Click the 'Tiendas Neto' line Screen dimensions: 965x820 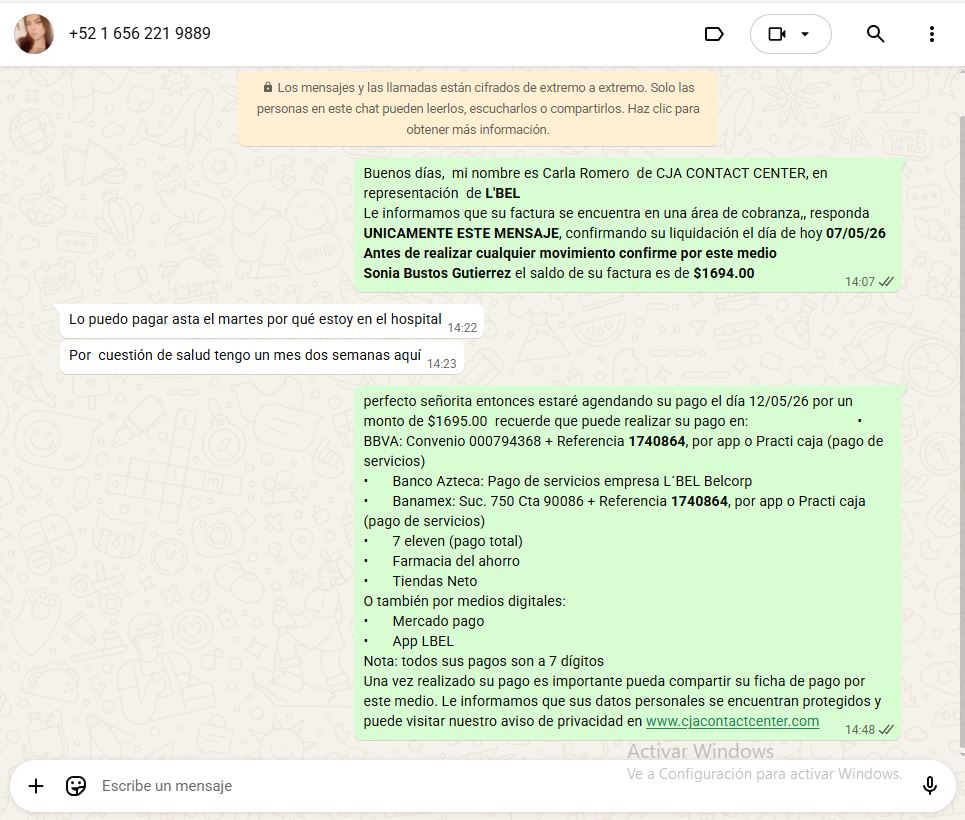[x=434, y=581]
